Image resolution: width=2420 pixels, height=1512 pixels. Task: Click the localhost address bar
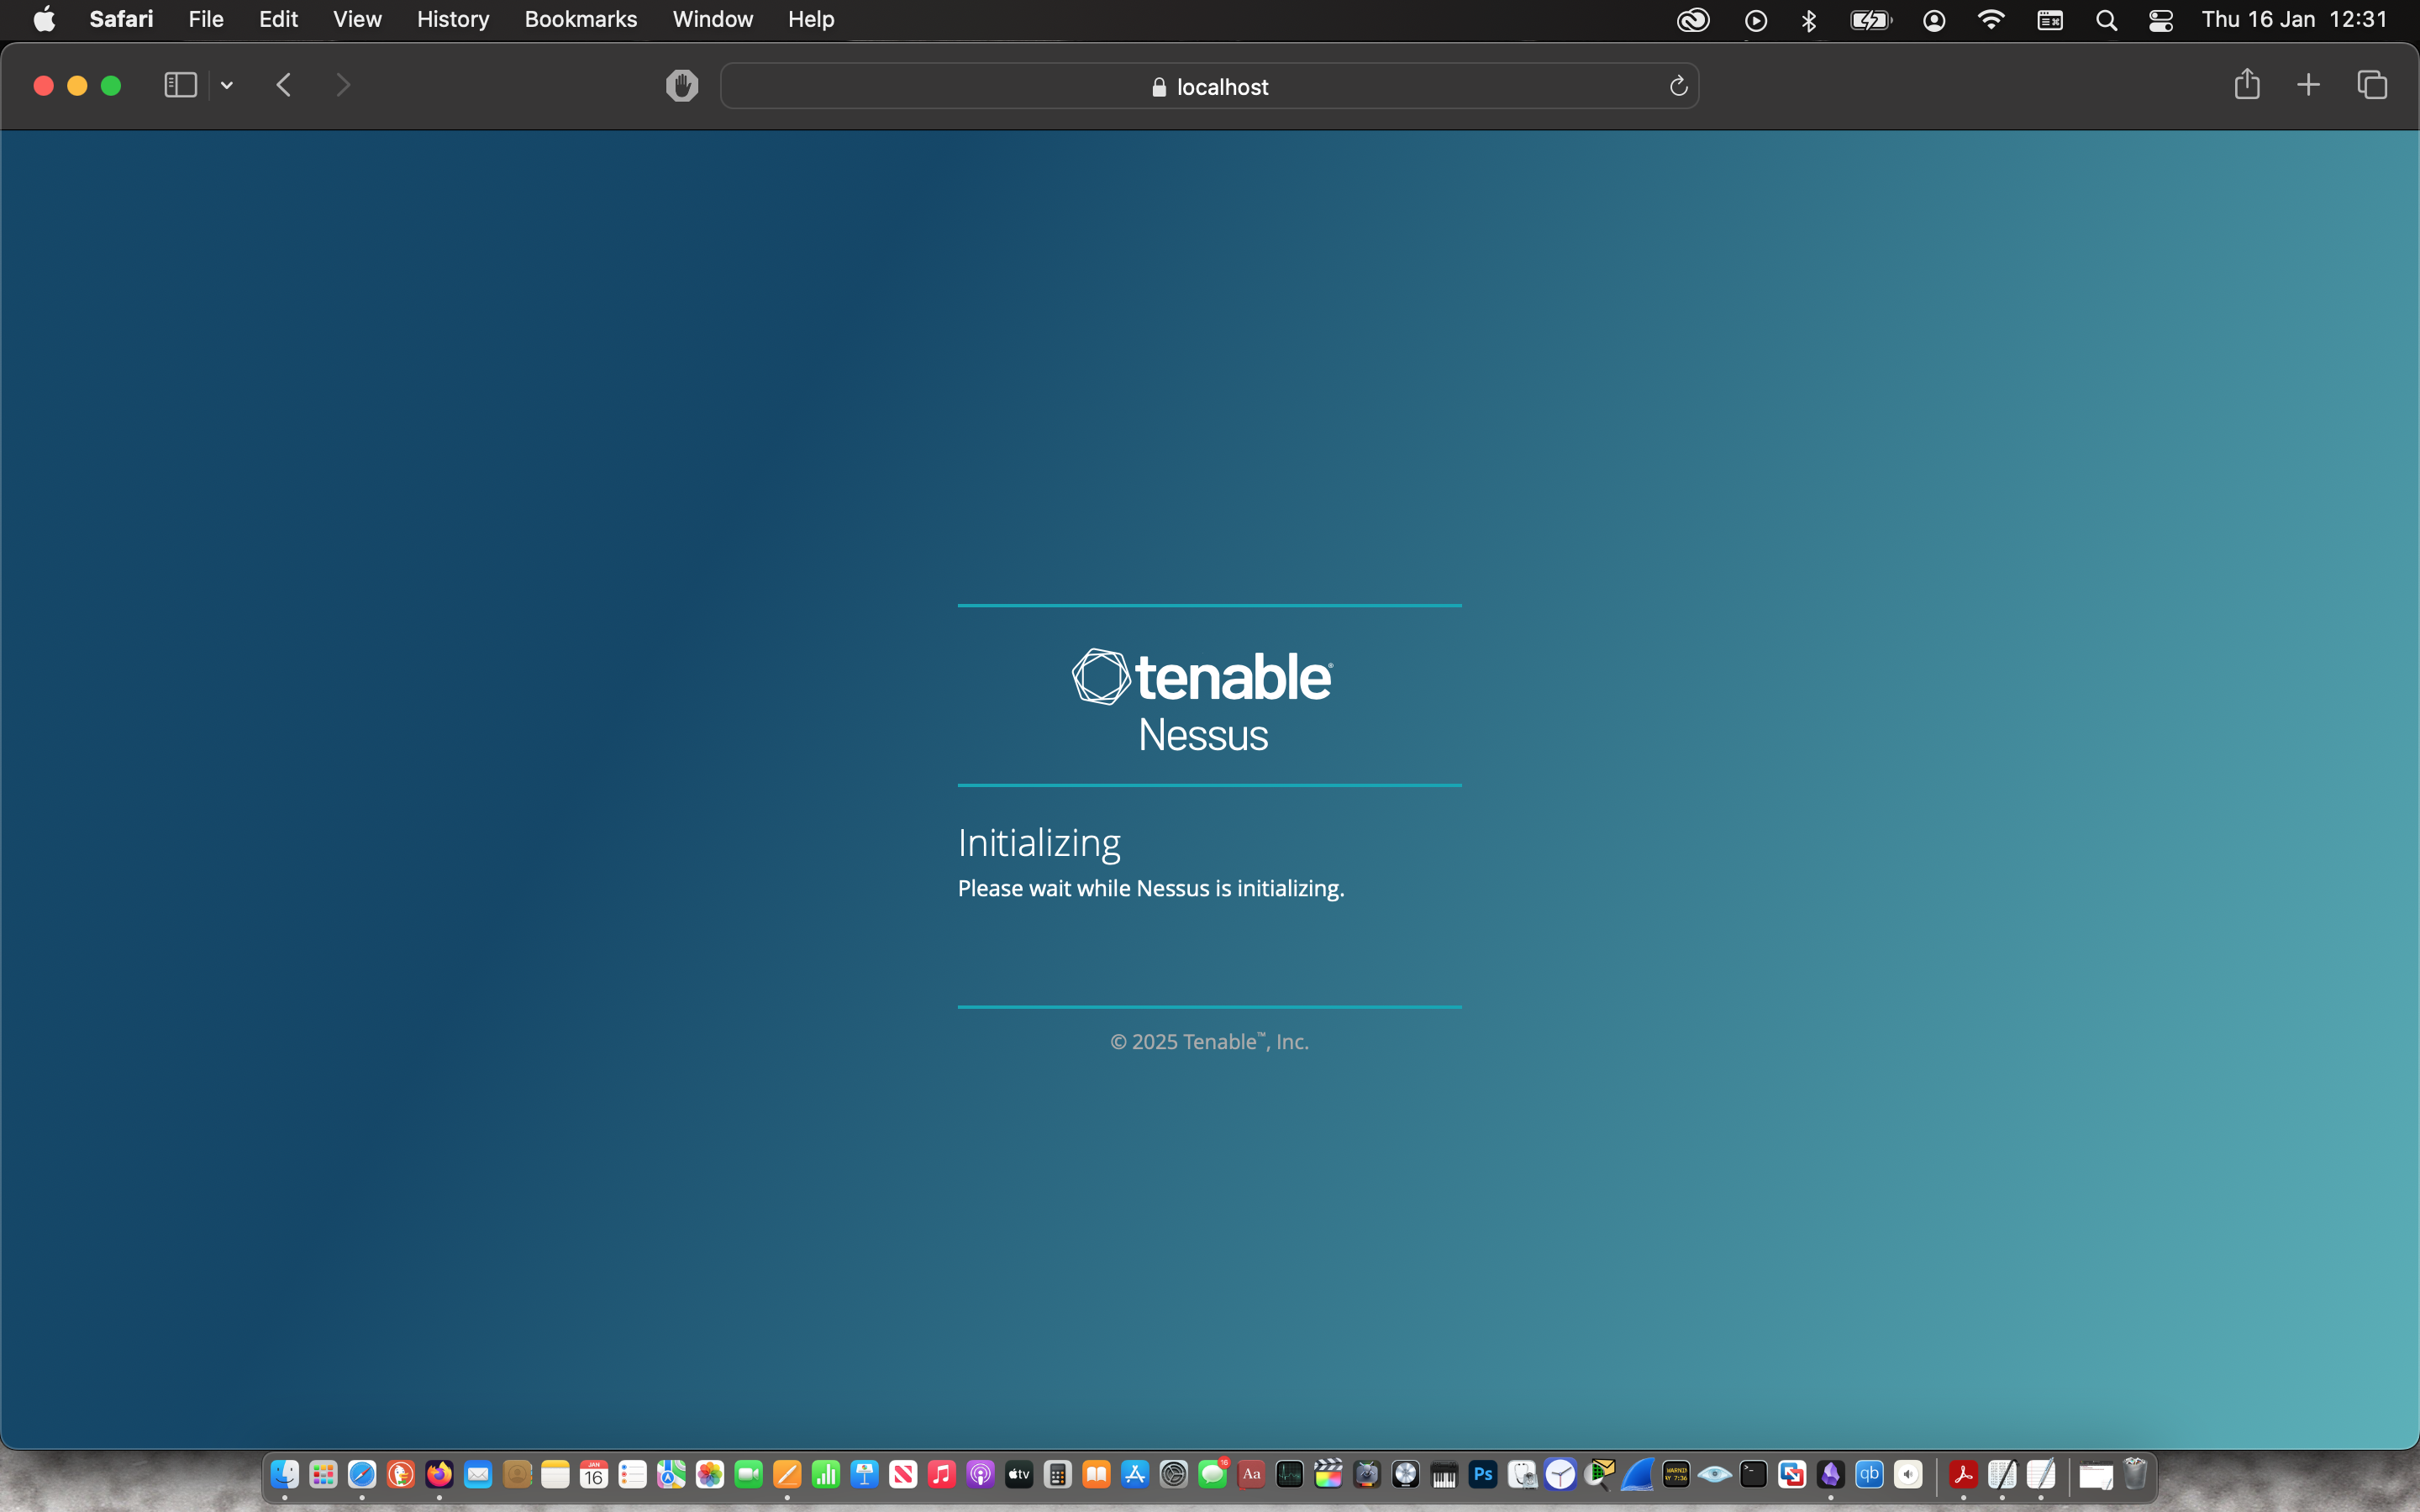coord(1208,87)
